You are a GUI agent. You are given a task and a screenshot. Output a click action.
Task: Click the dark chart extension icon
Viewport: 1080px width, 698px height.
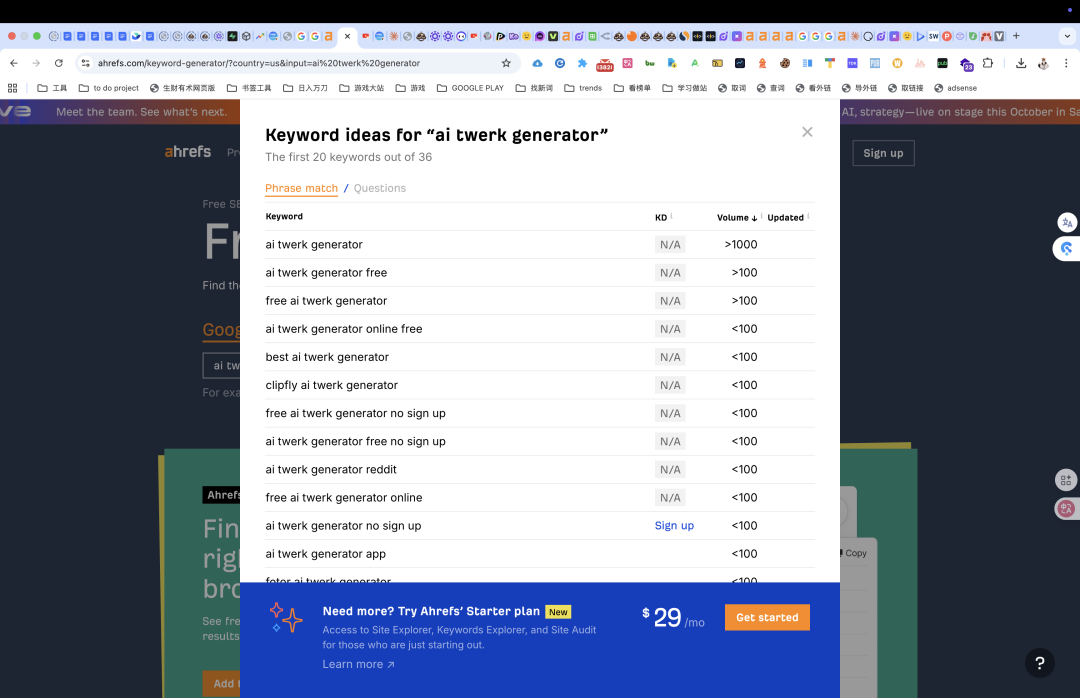click(x=740, y=63)
